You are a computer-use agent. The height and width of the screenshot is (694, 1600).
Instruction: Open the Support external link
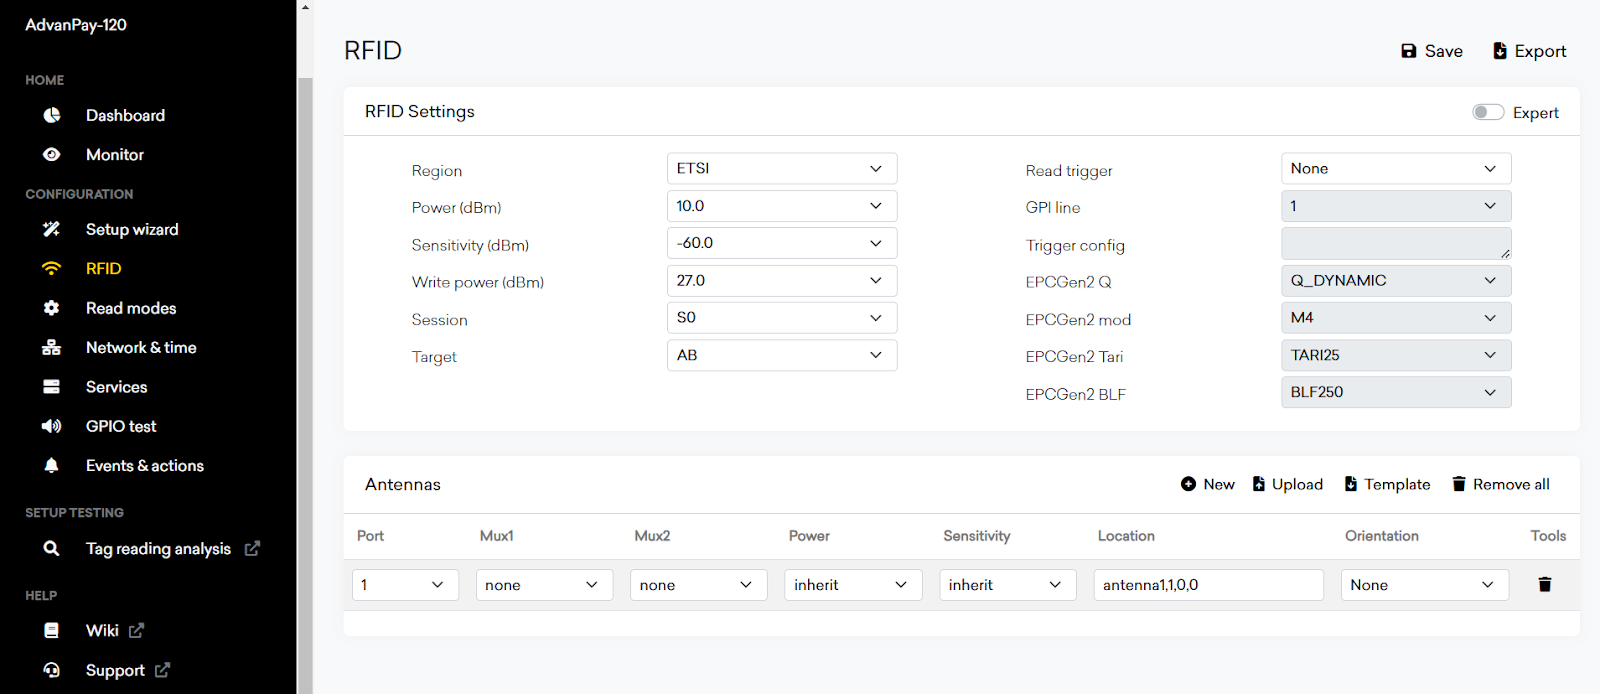(x=115, y=670)
